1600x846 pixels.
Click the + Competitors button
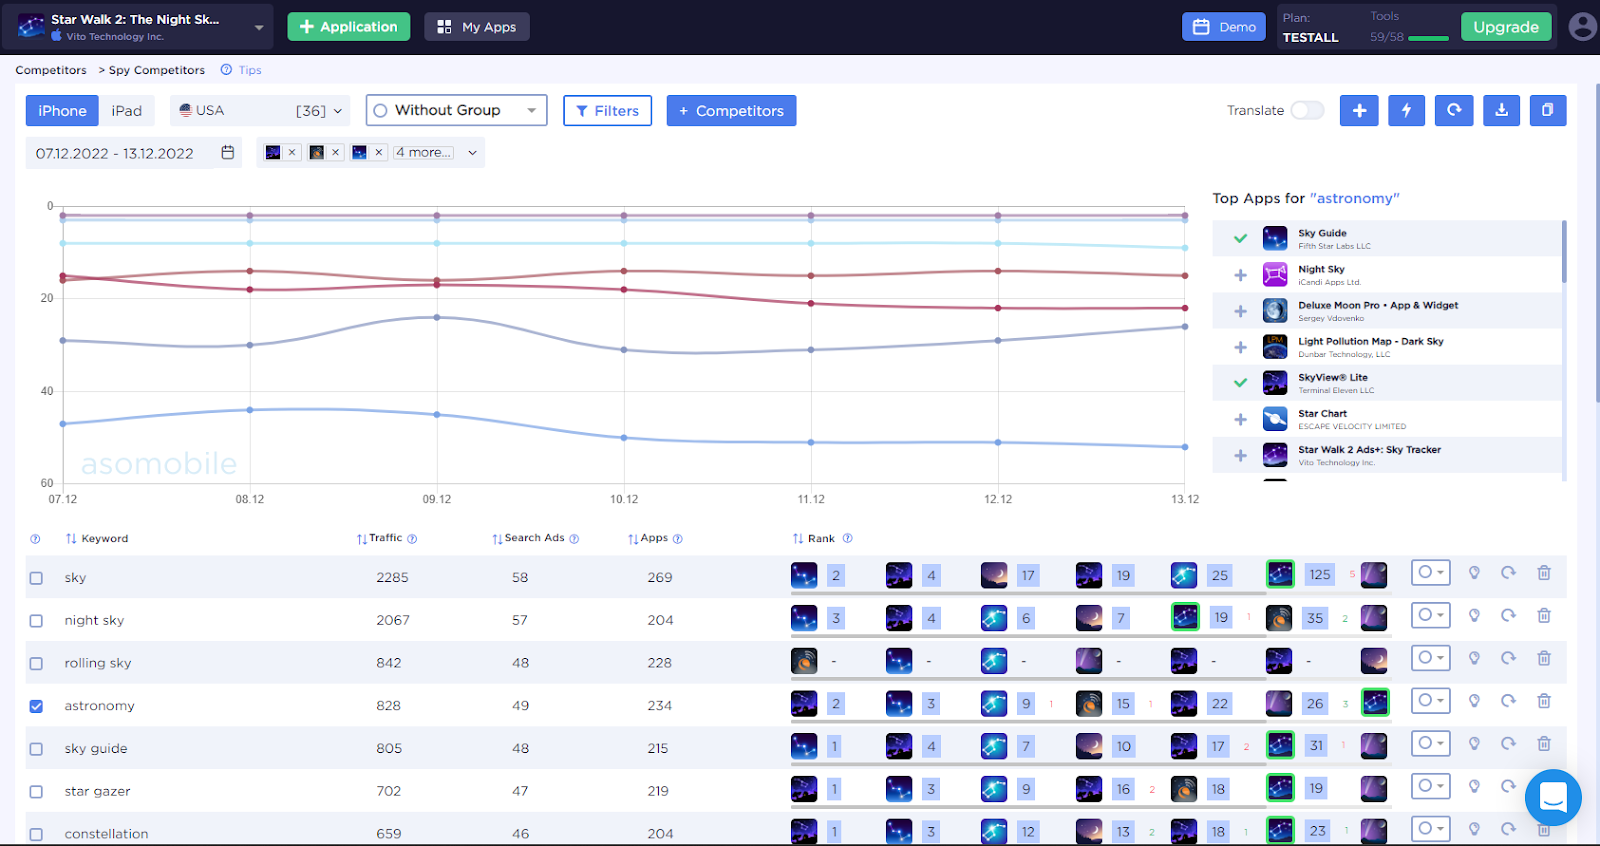(x=731, y=111)
